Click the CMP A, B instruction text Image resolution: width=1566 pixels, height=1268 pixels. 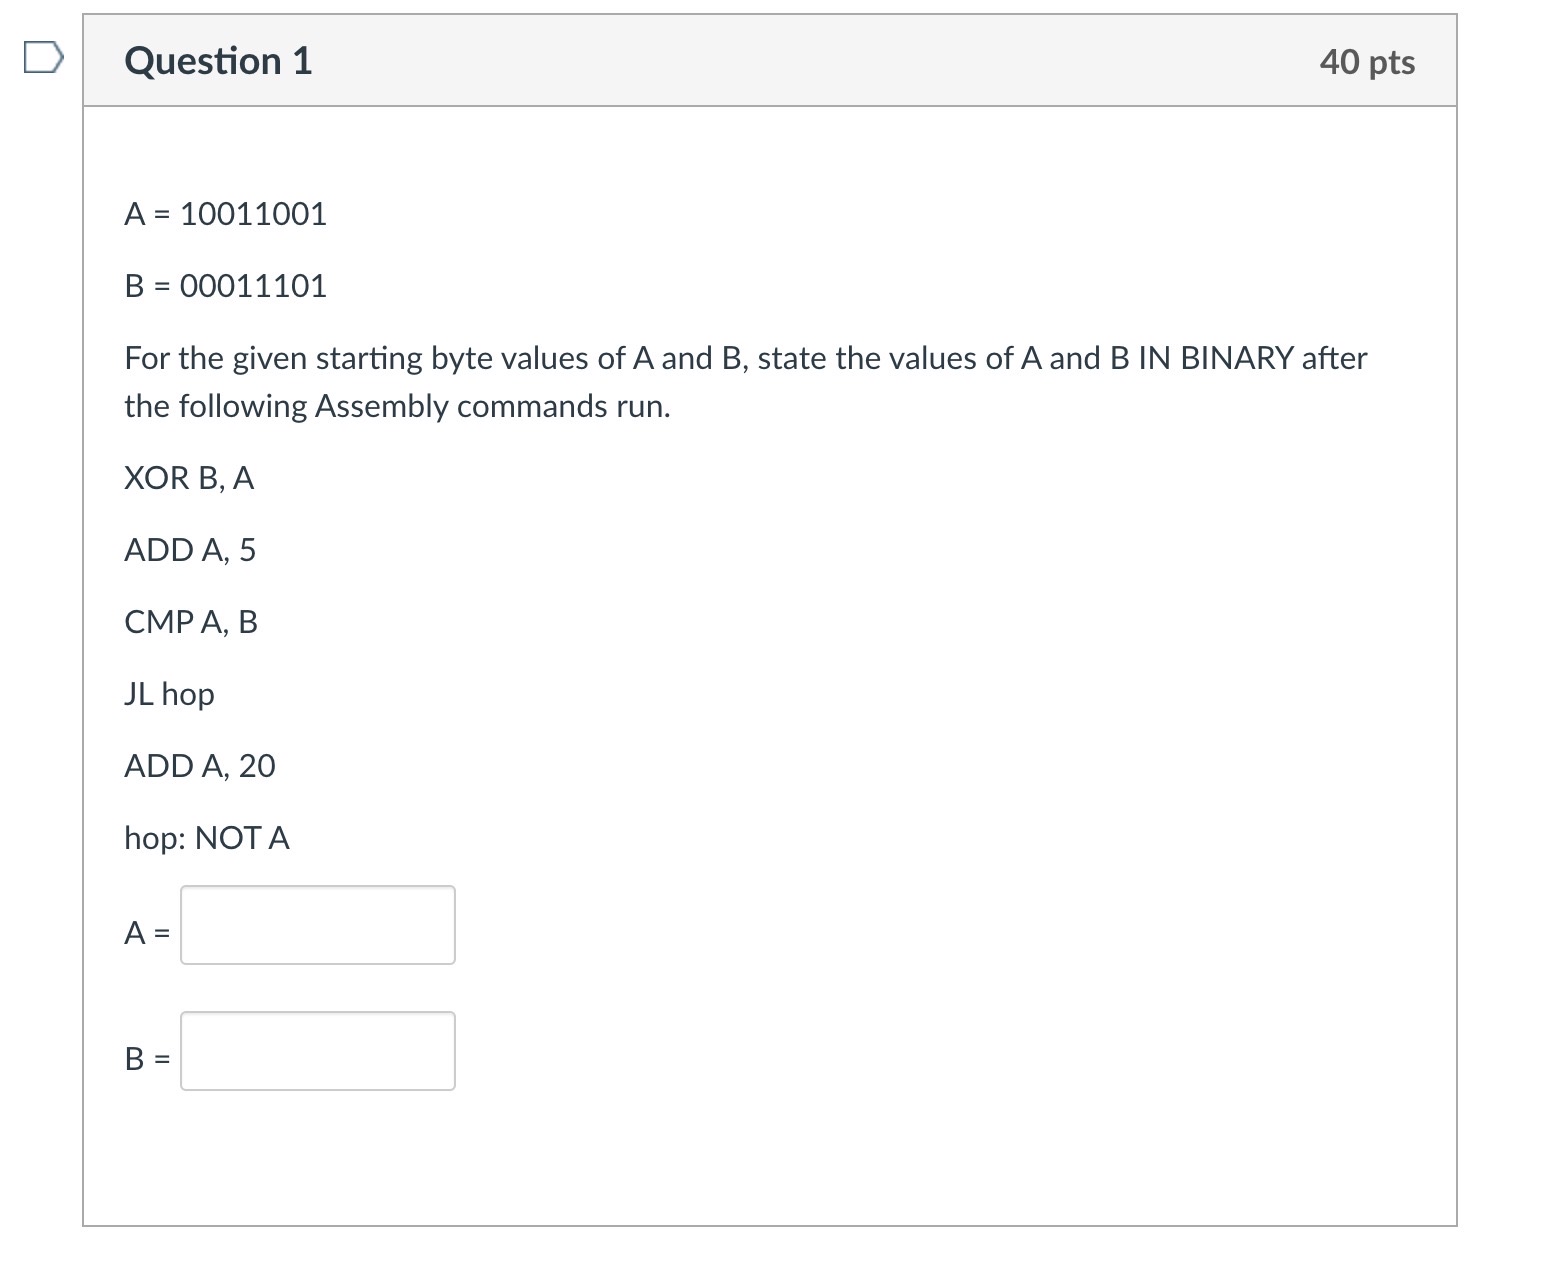[191, 621]
